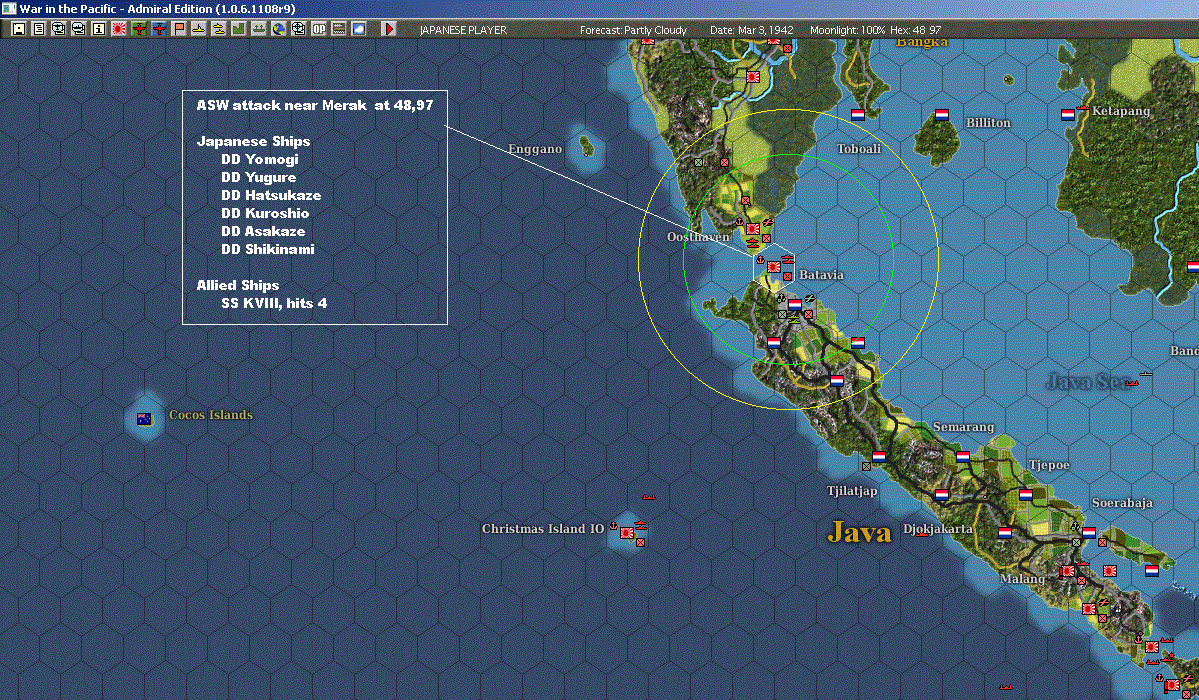
Task: Click the 'DD Kuroshio' entry in report
Action: 265,213
